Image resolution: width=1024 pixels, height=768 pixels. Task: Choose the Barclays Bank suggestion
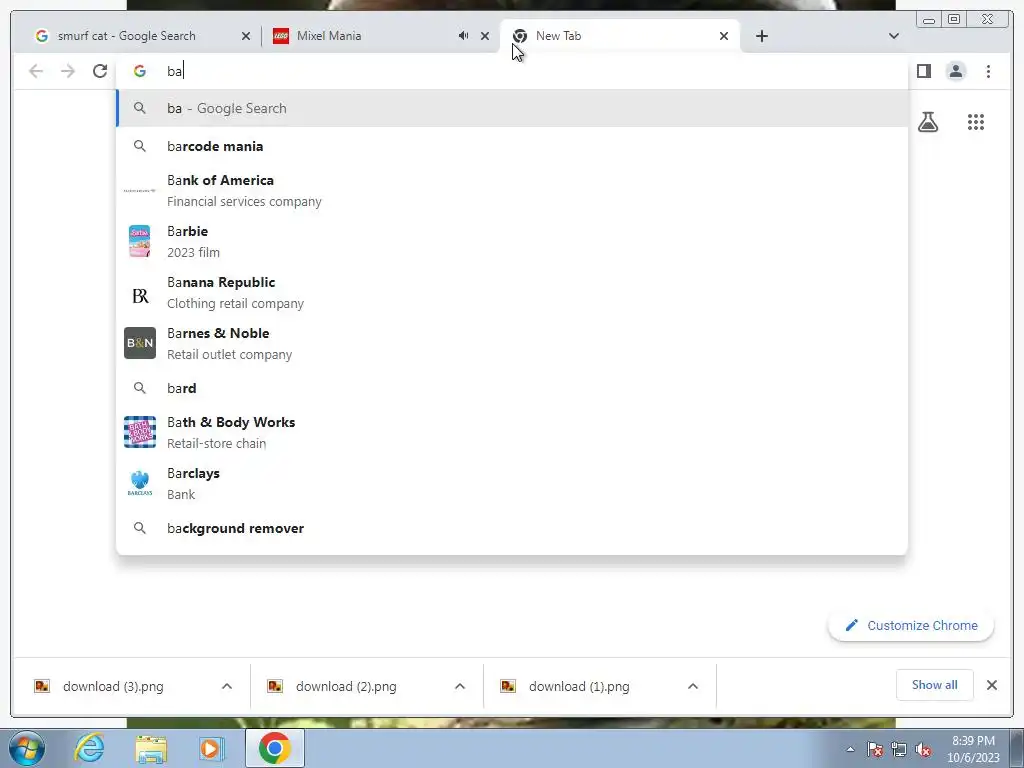coord(512,483)
